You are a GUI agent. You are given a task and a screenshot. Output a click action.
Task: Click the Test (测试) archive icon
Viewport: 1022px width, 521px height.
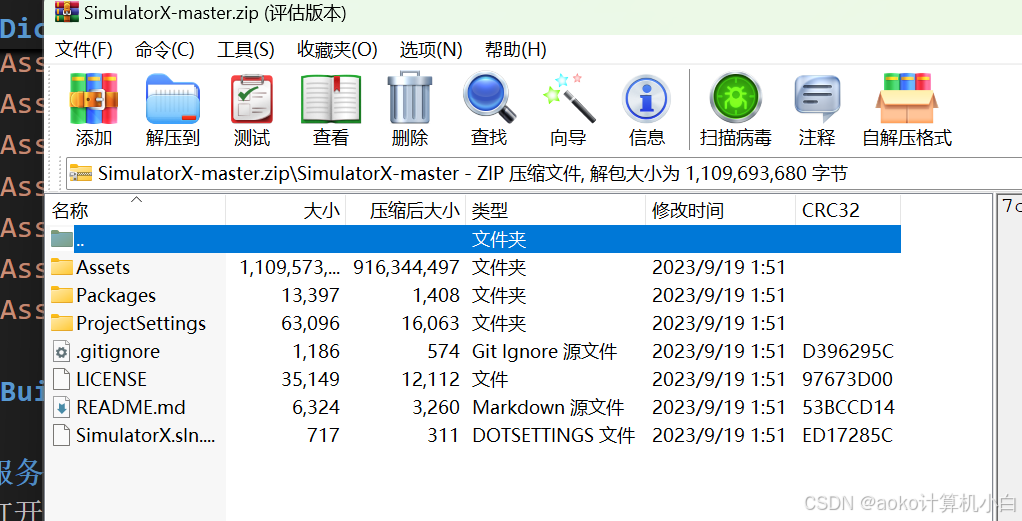click(x=252, y=99)
